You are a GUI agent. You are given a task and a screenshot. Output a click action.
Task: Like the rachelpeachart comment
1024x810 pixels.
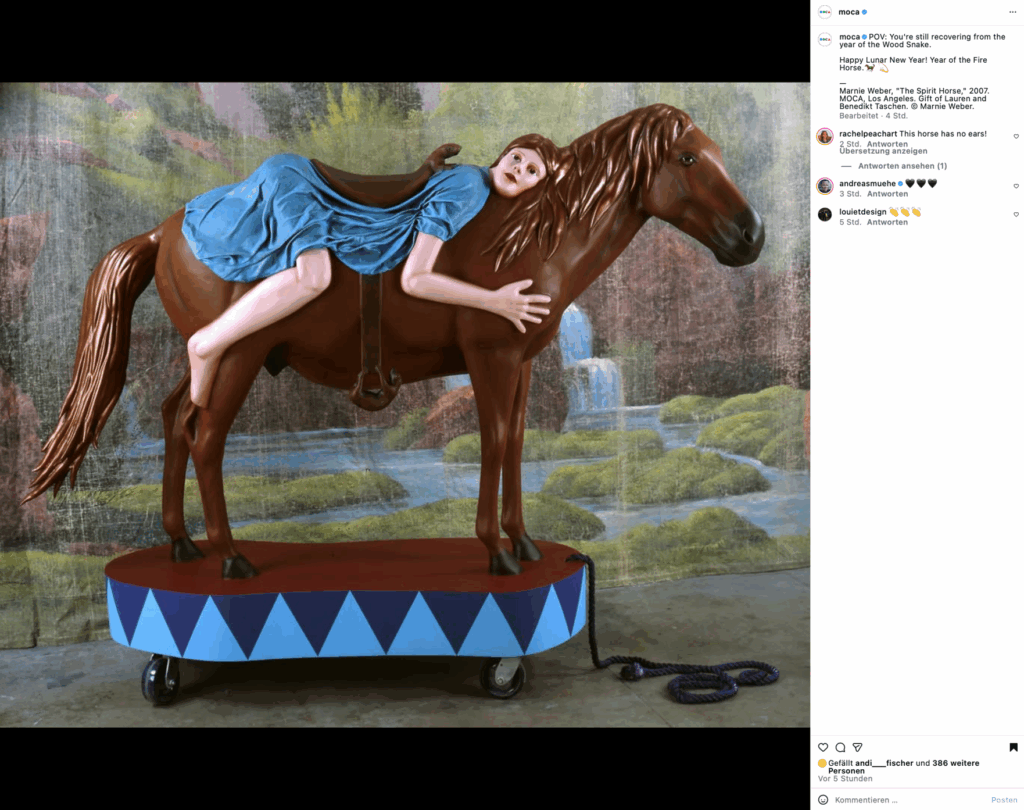coord(1016,137)
